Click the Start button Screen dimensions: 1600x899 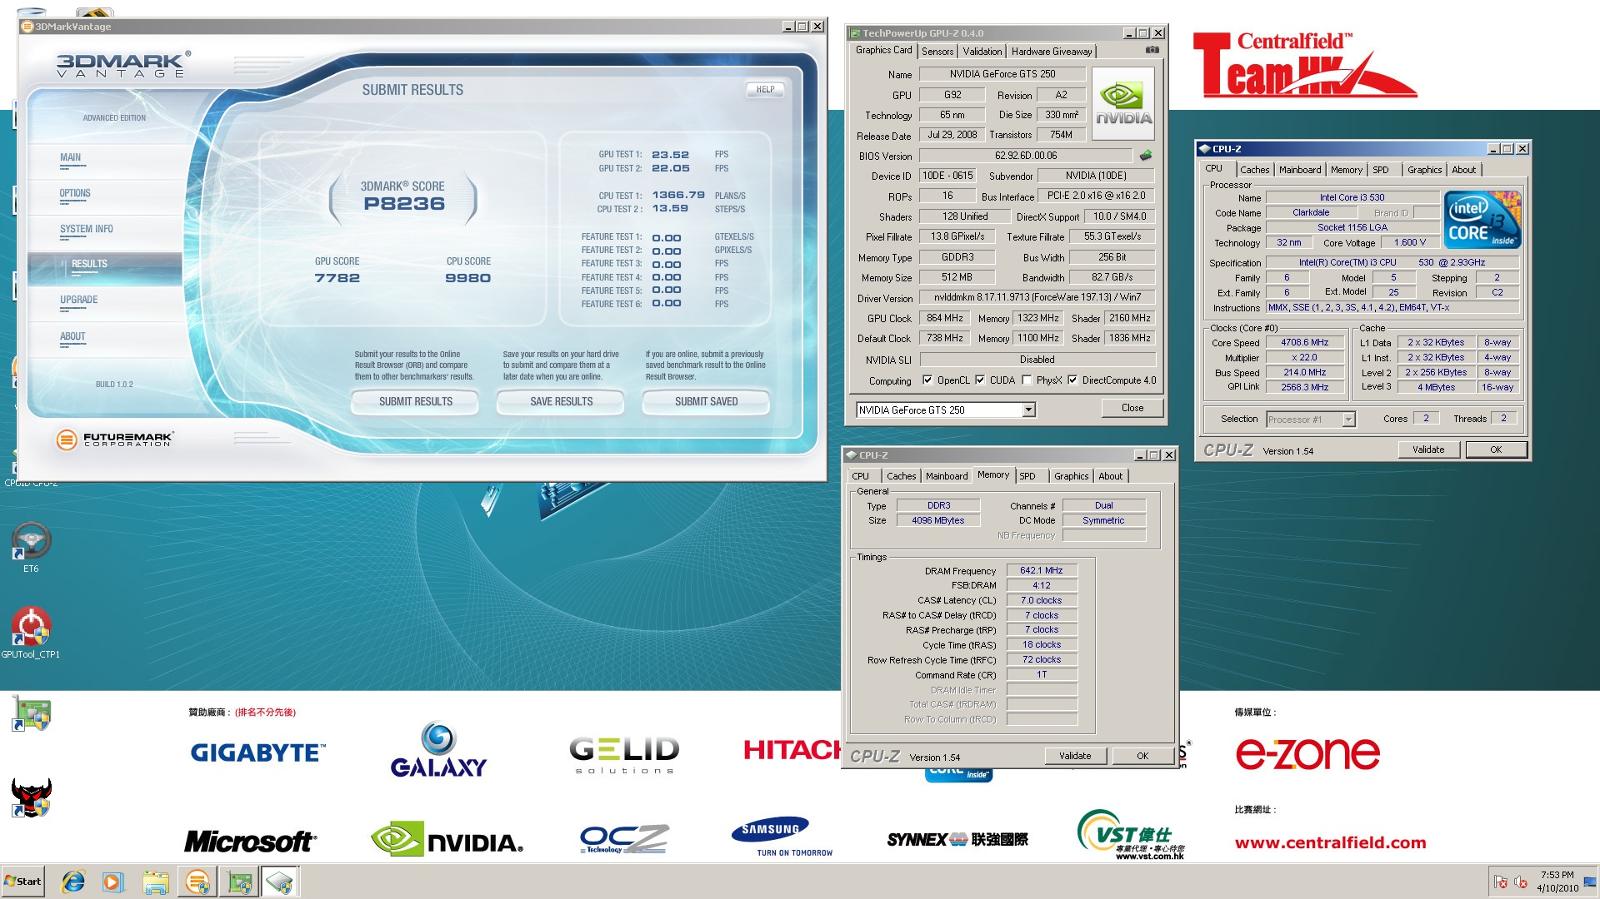pyautogui.click(x=23, y=882)
